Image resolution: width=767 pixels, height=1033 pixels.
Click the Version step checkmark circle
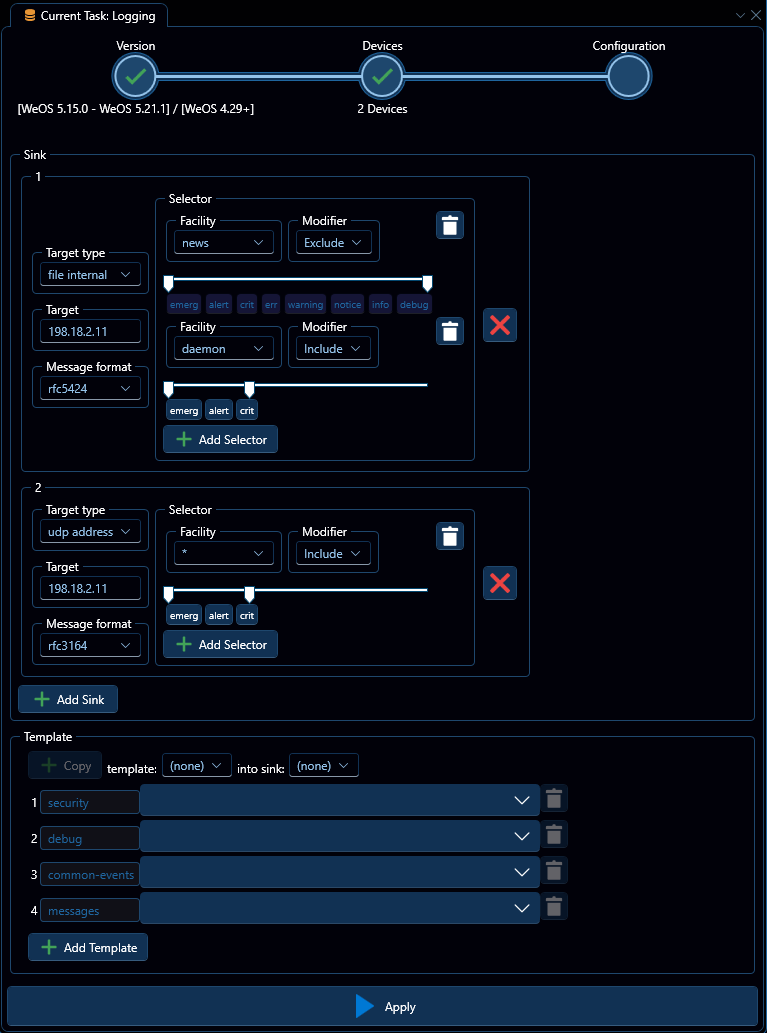pos(135,77)
